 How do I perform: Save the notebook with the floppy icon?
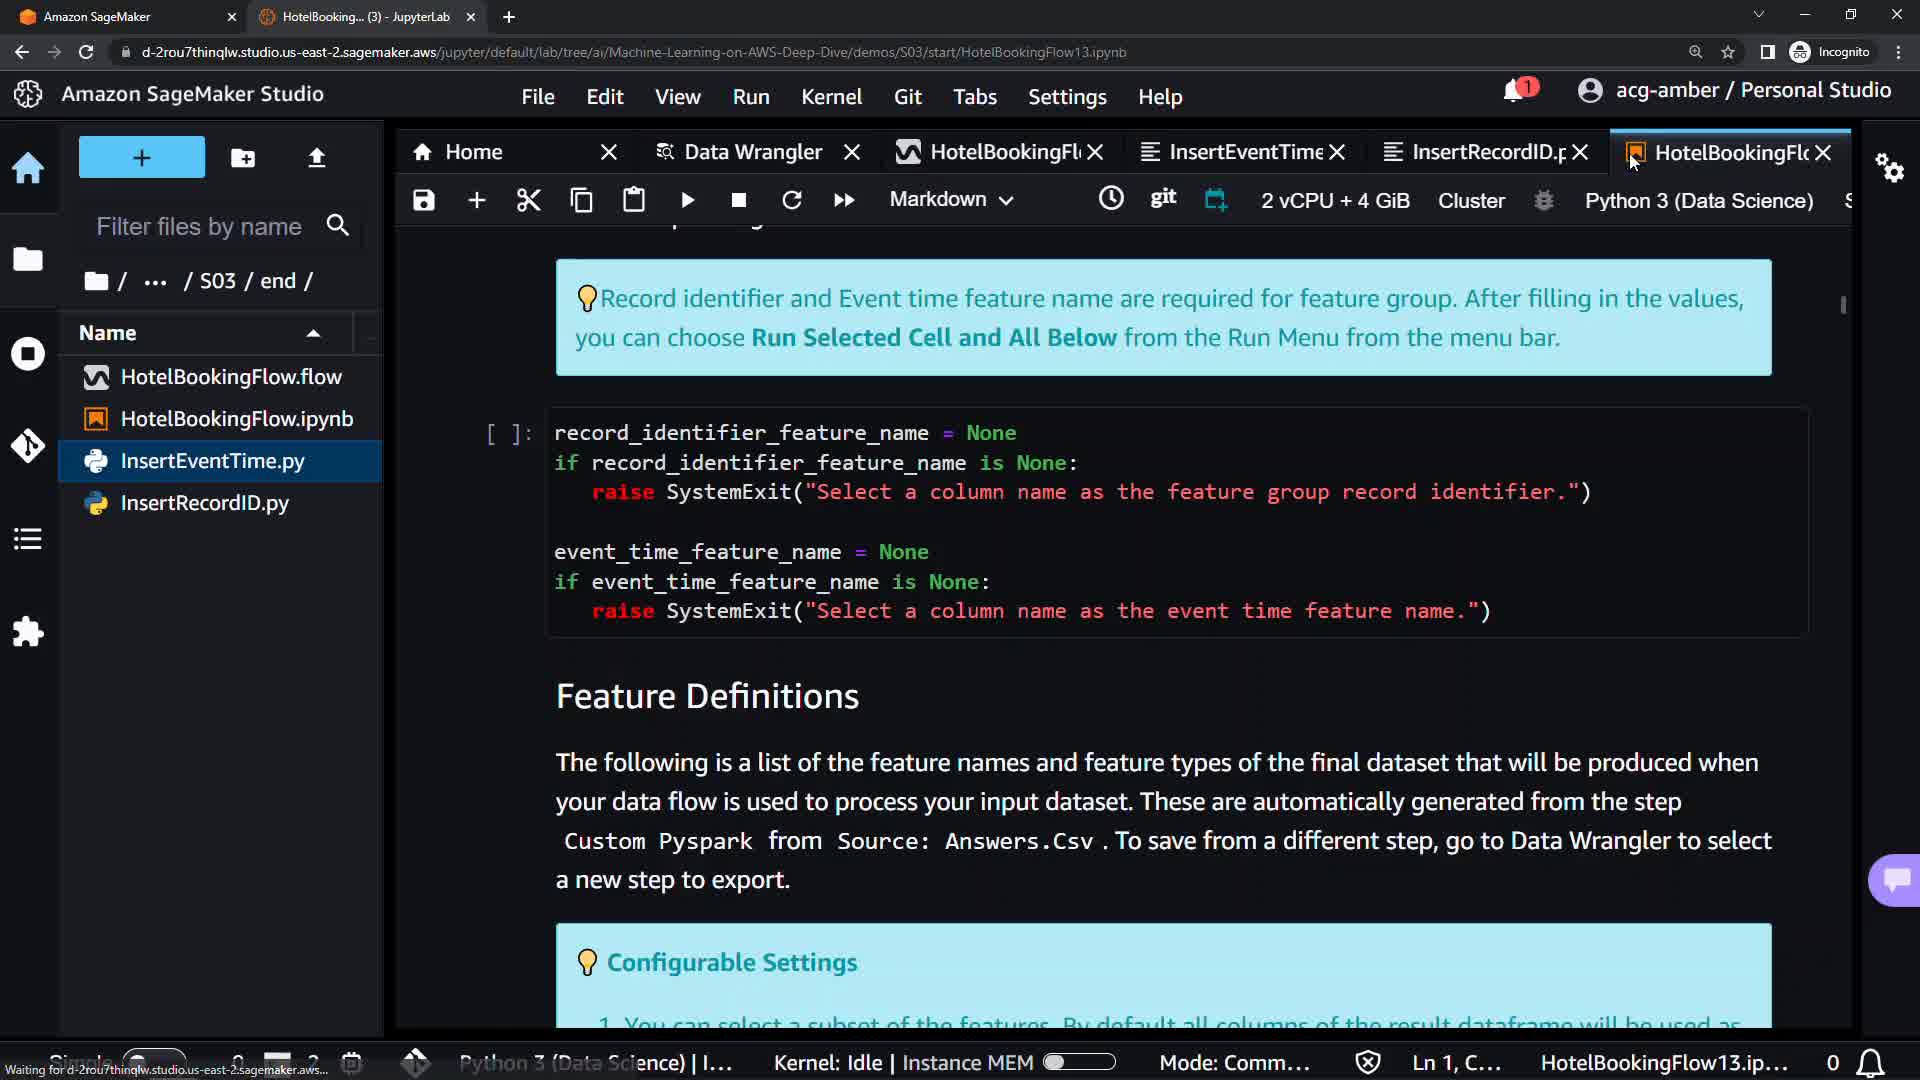(x=424, y=200)
